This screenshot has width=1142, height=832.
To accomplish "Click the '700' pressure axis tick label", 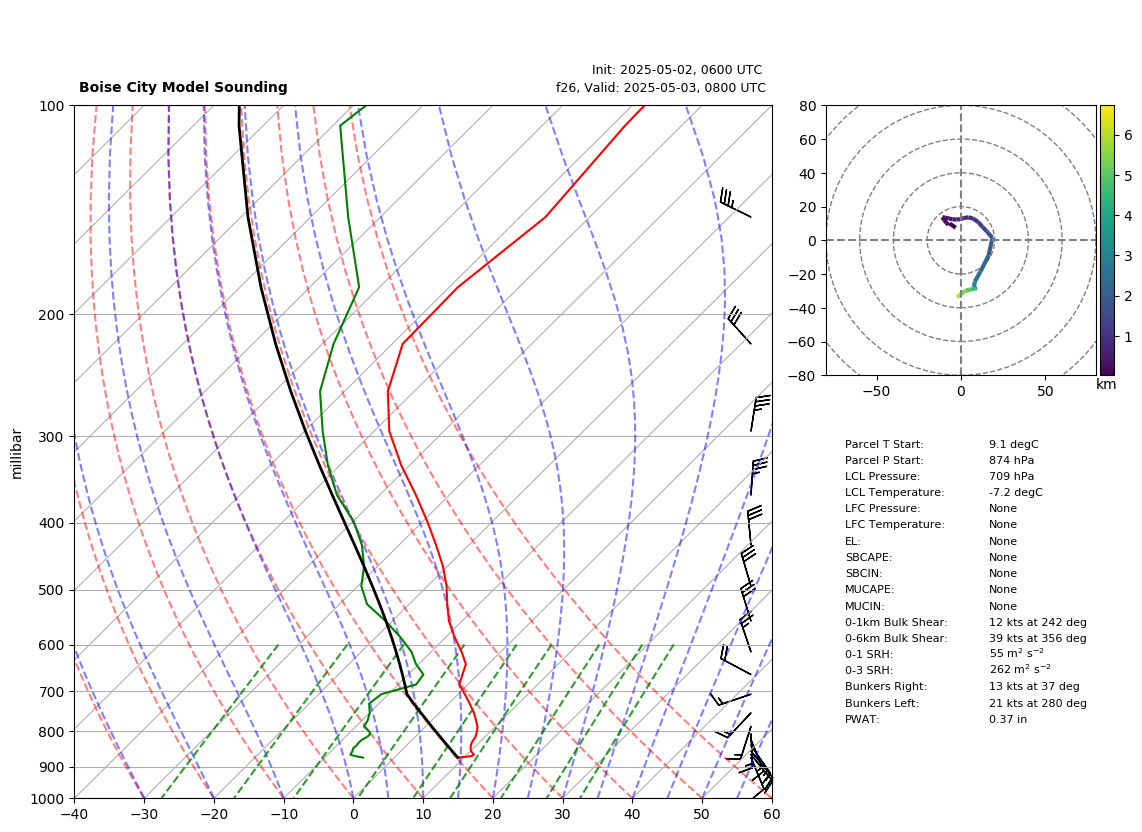I will [53, 692].
